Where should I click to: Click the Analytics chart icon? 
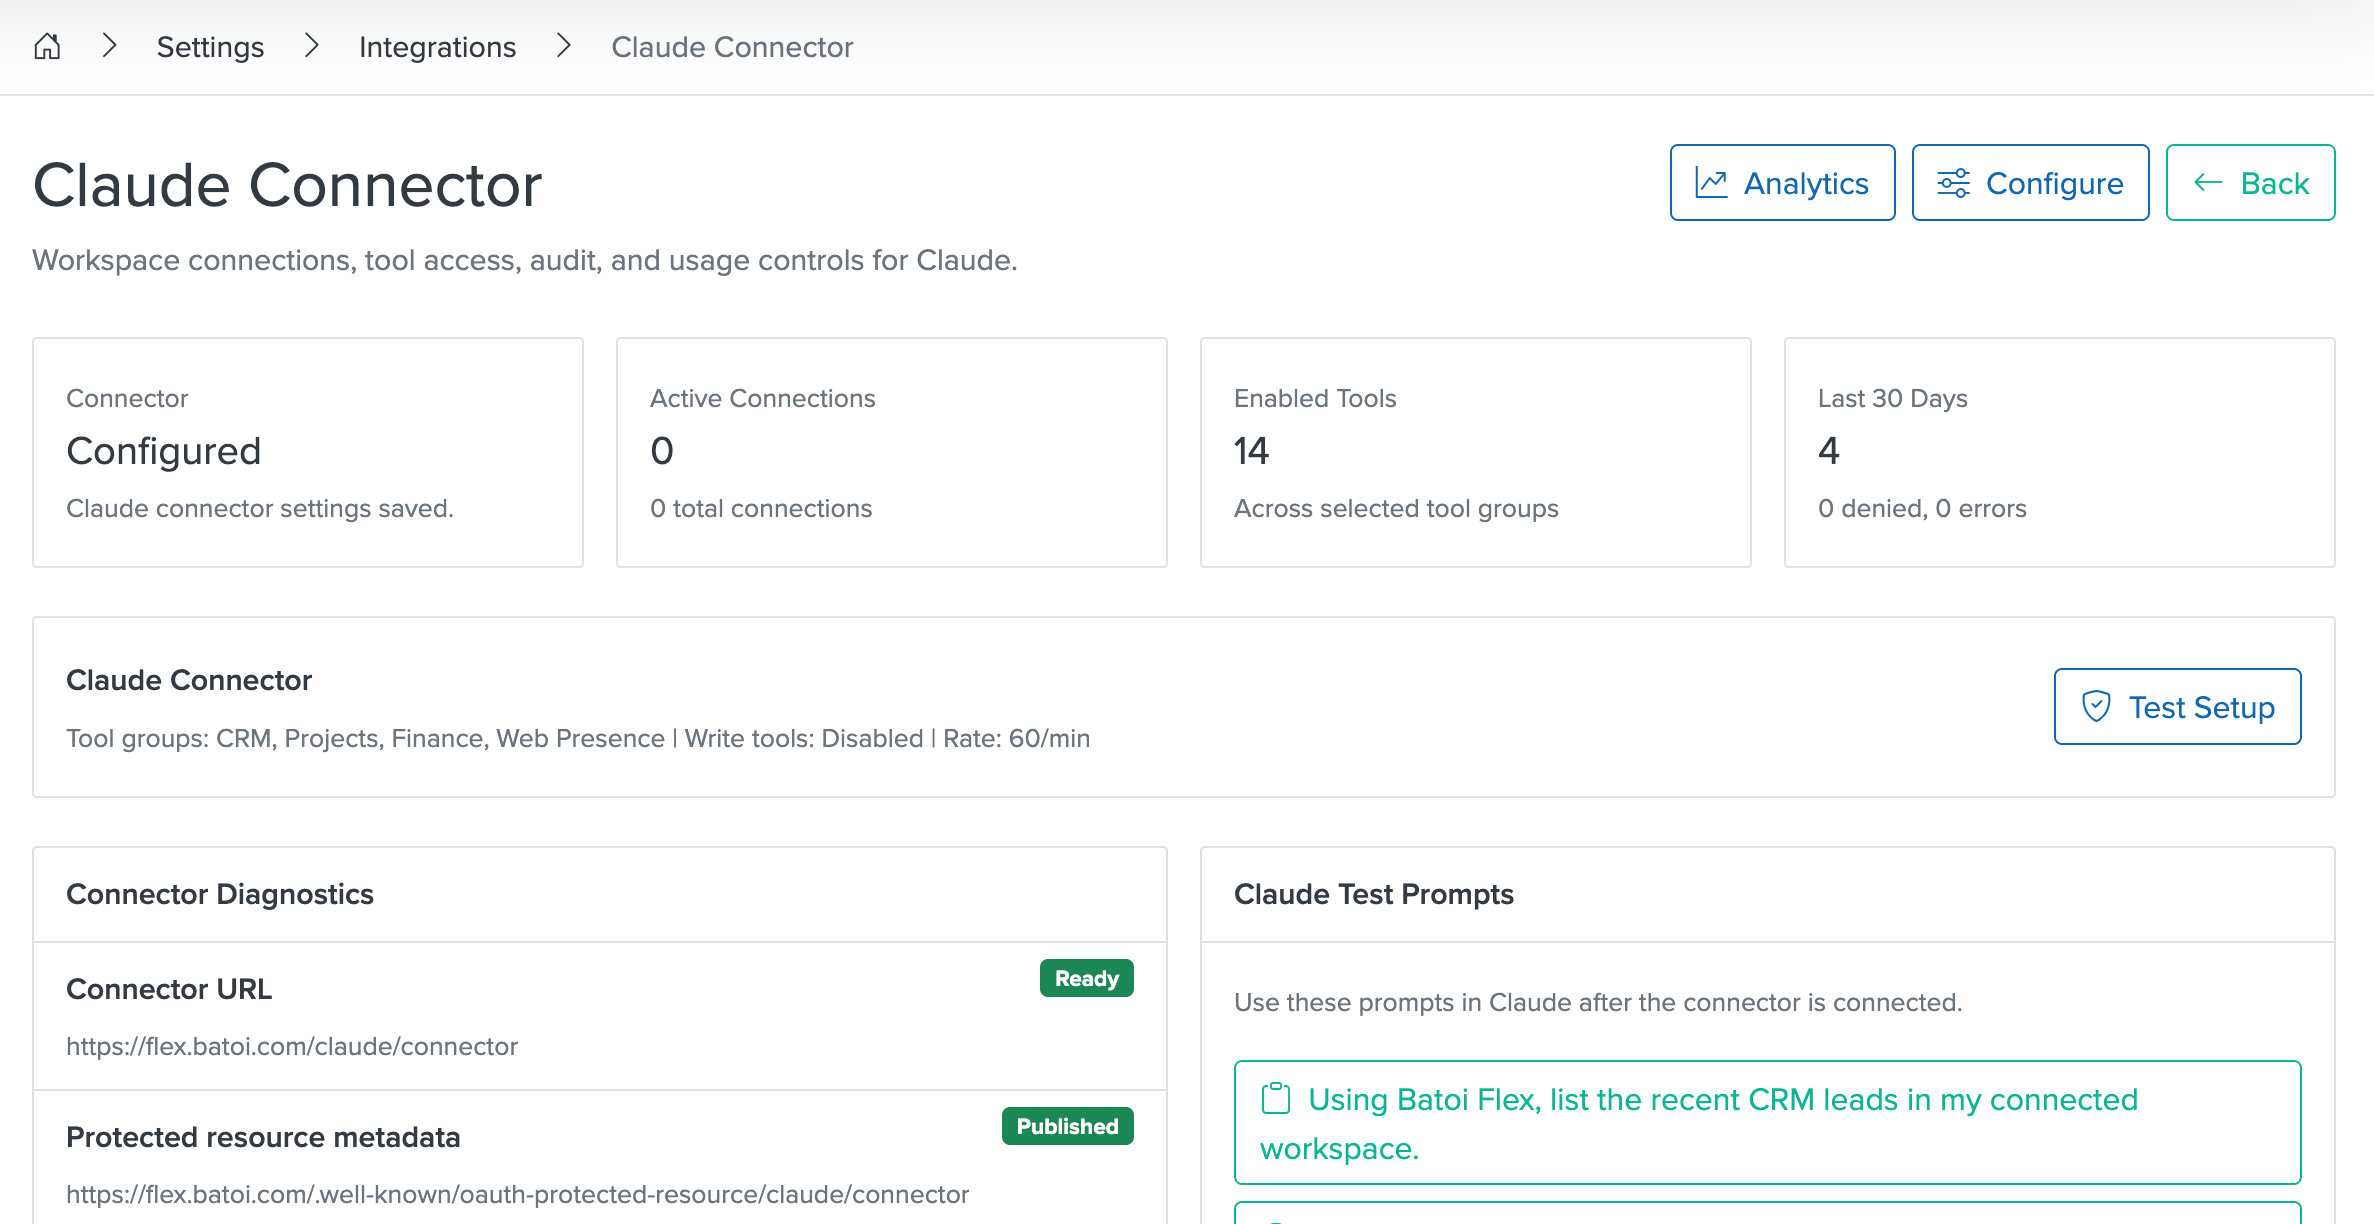(1711, 183)
